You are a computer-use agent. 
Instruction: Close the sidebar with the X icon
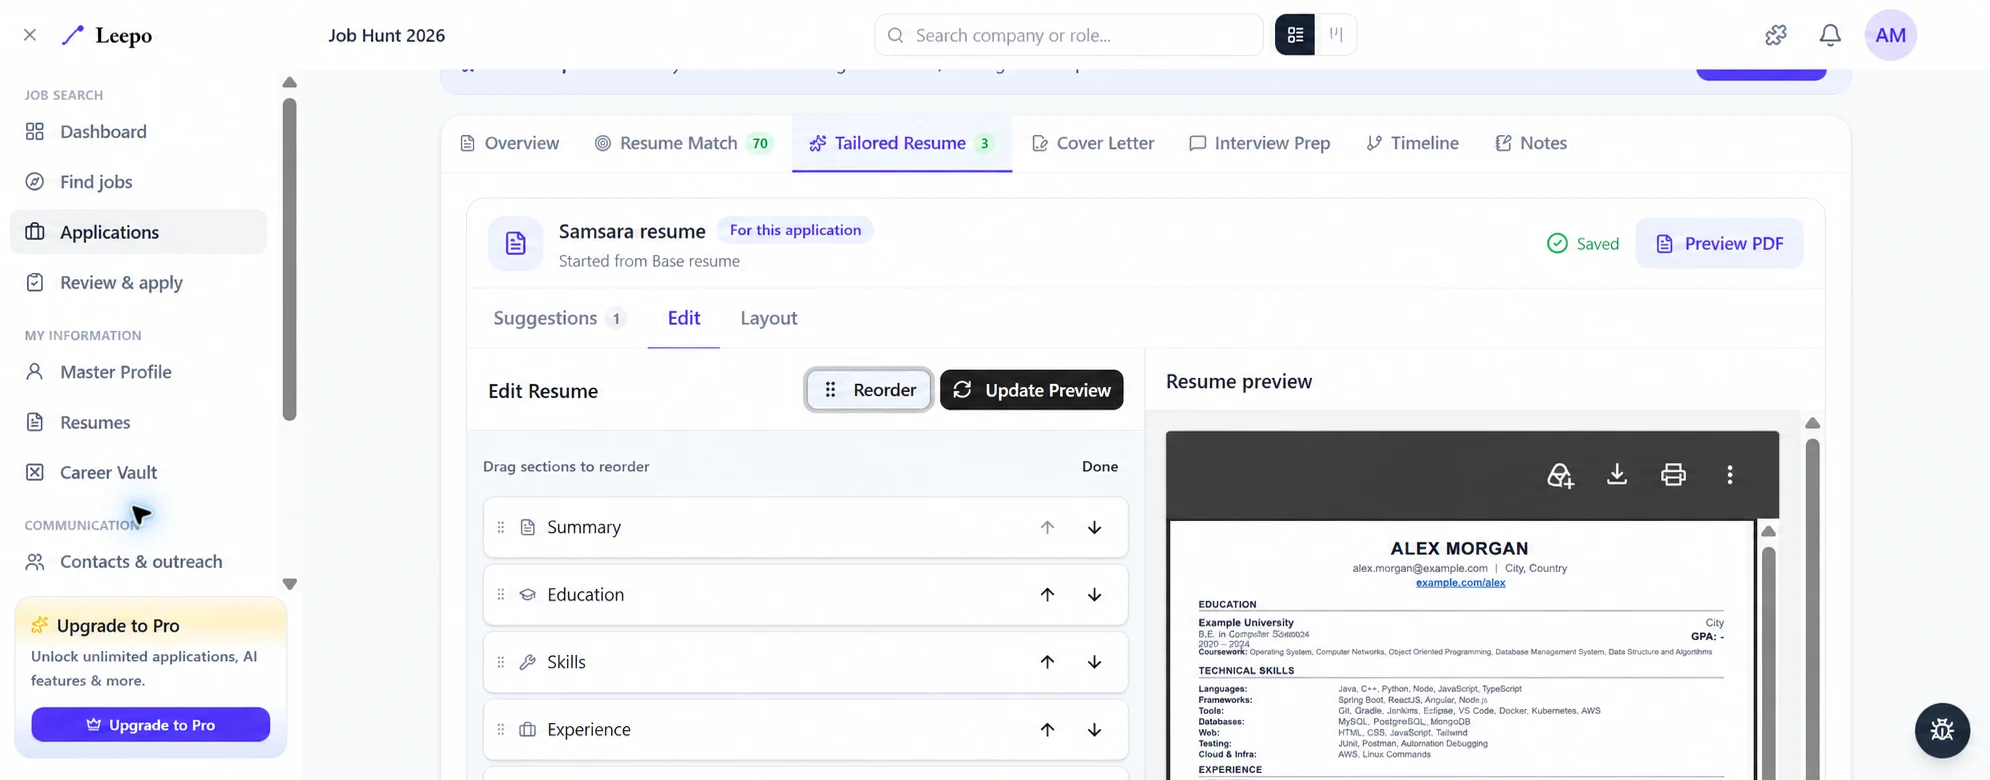click(x=30, y=35)
